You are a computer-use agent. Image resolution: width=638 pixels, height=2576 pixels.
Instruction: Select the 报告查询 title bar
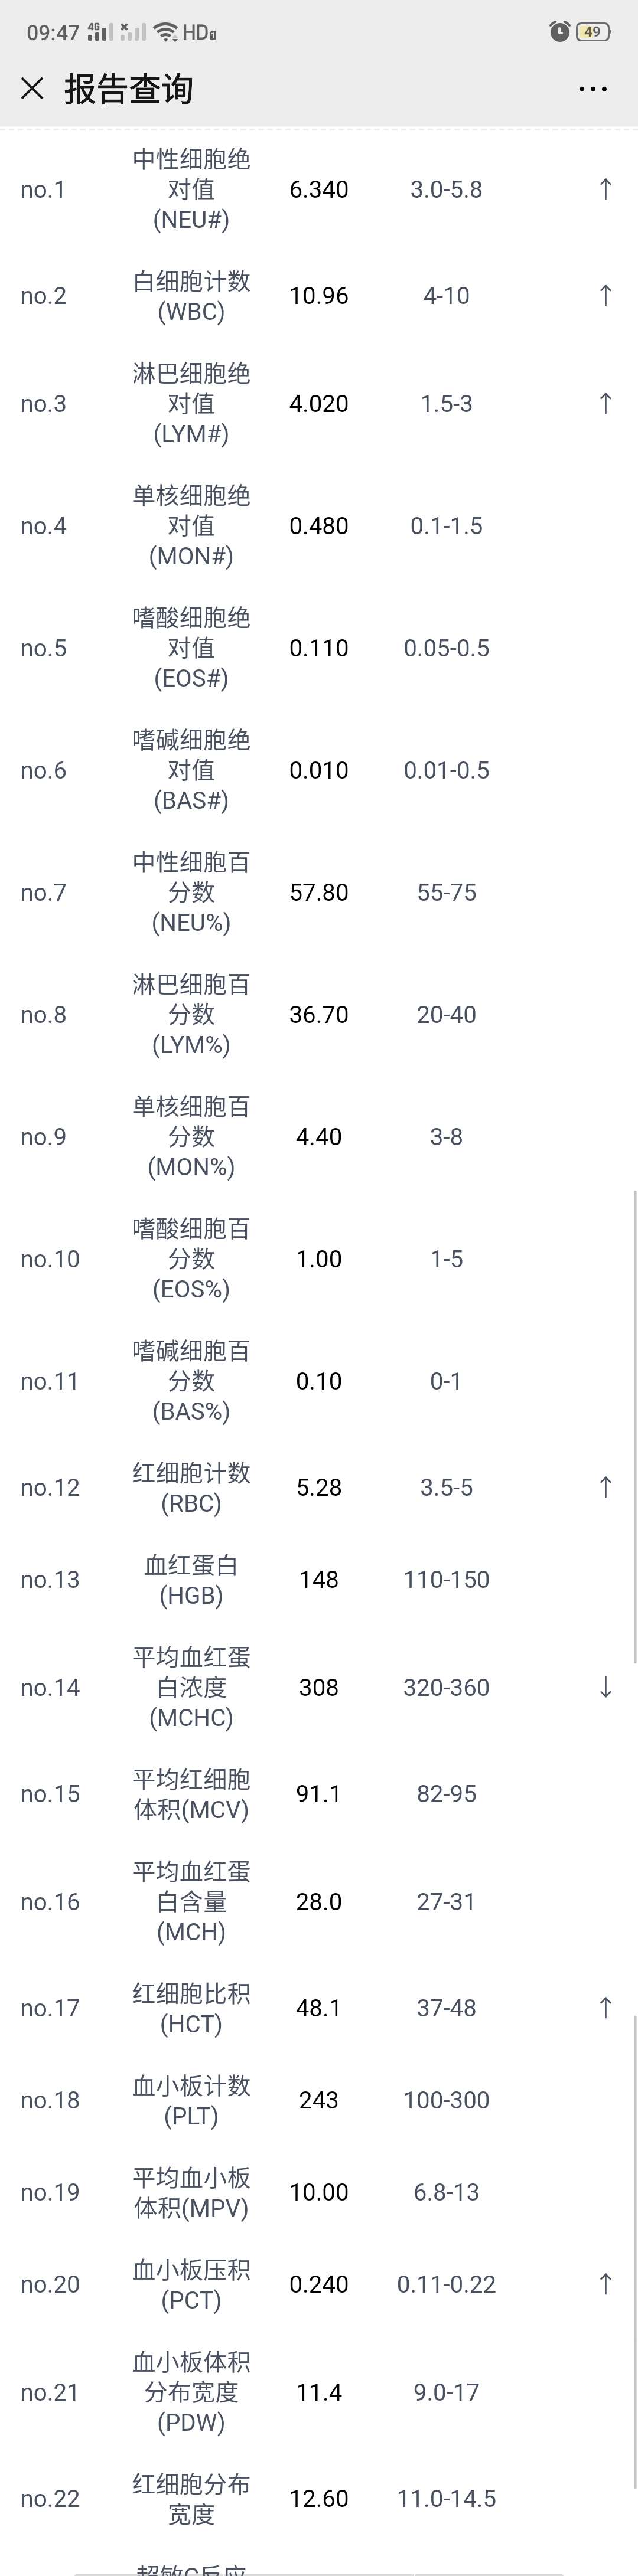(x=130, y=89)
